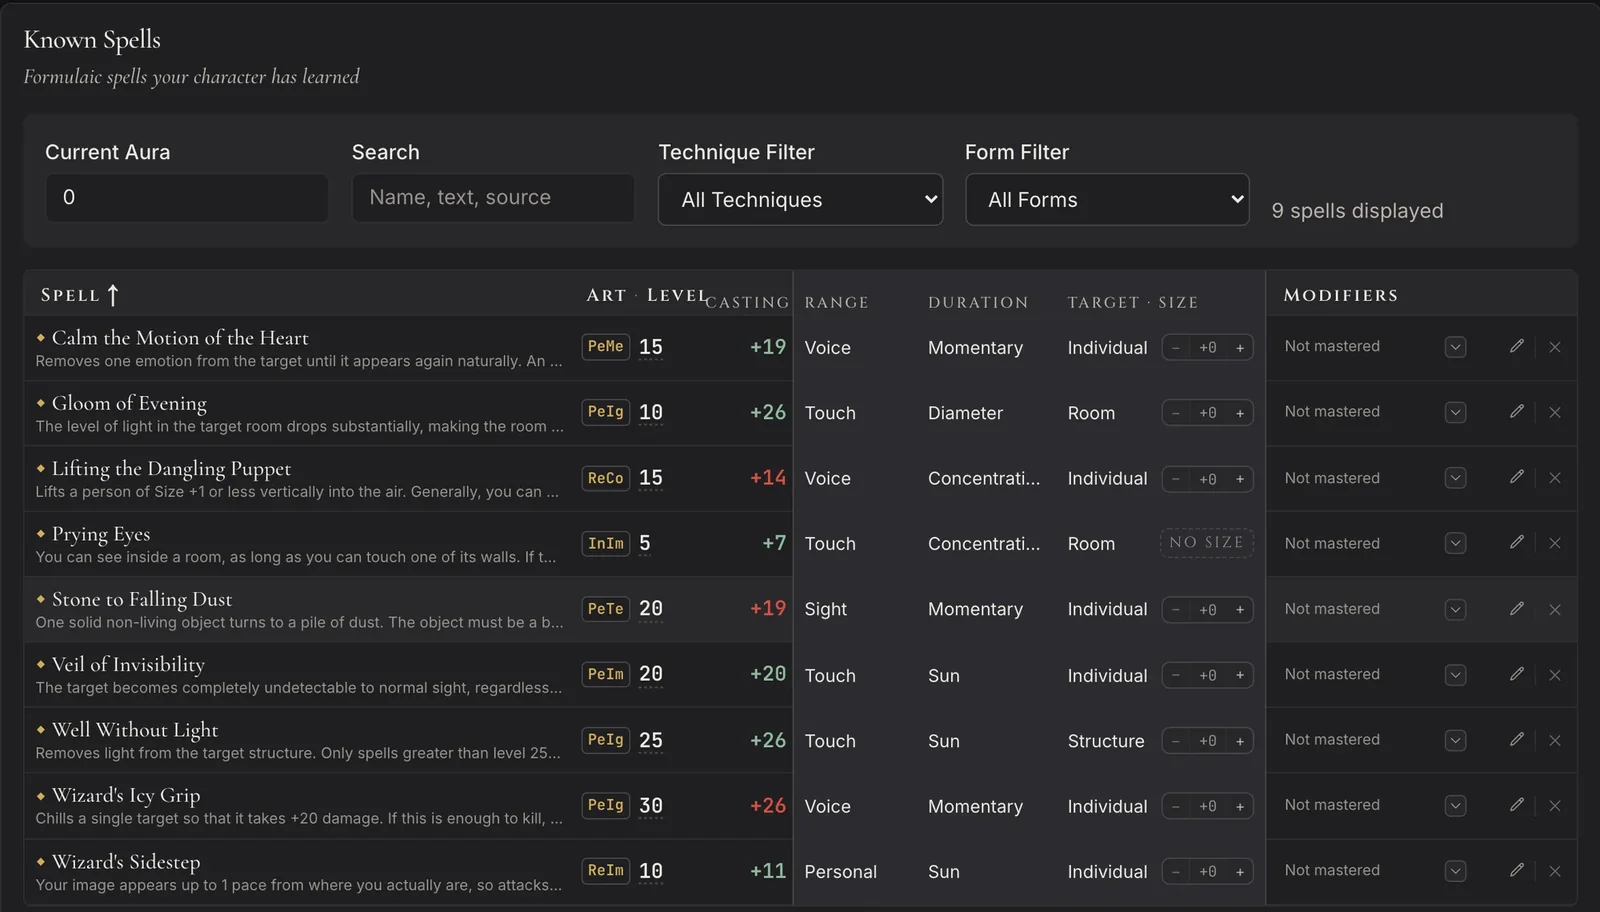Click the PeMe art badge

pyautogui.click(x=606, y=346)
